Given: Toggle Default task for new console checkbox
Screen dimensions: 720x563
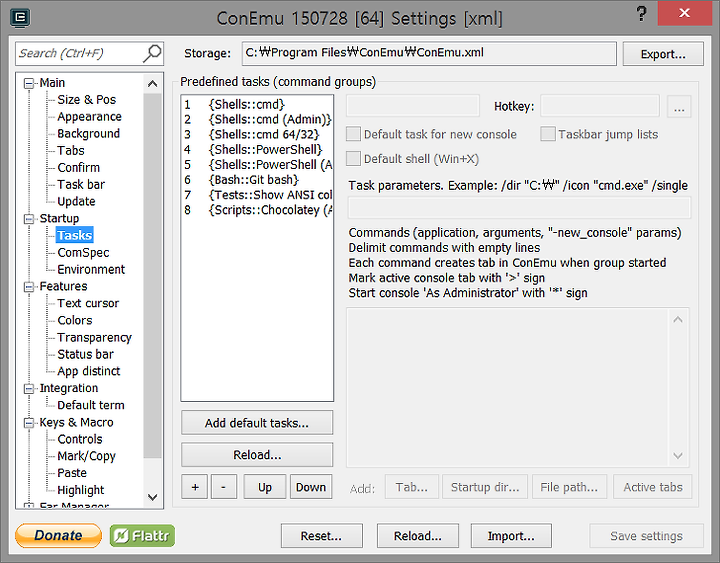Looking at the screenshot, I should tap(353, 134).
